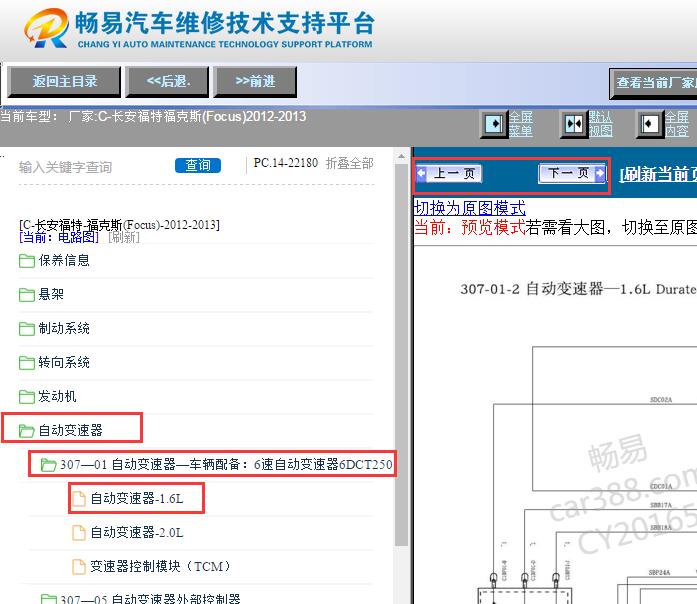Click the 全屏内容 layout icon
The image size is (697, 604).
(650, 124)
